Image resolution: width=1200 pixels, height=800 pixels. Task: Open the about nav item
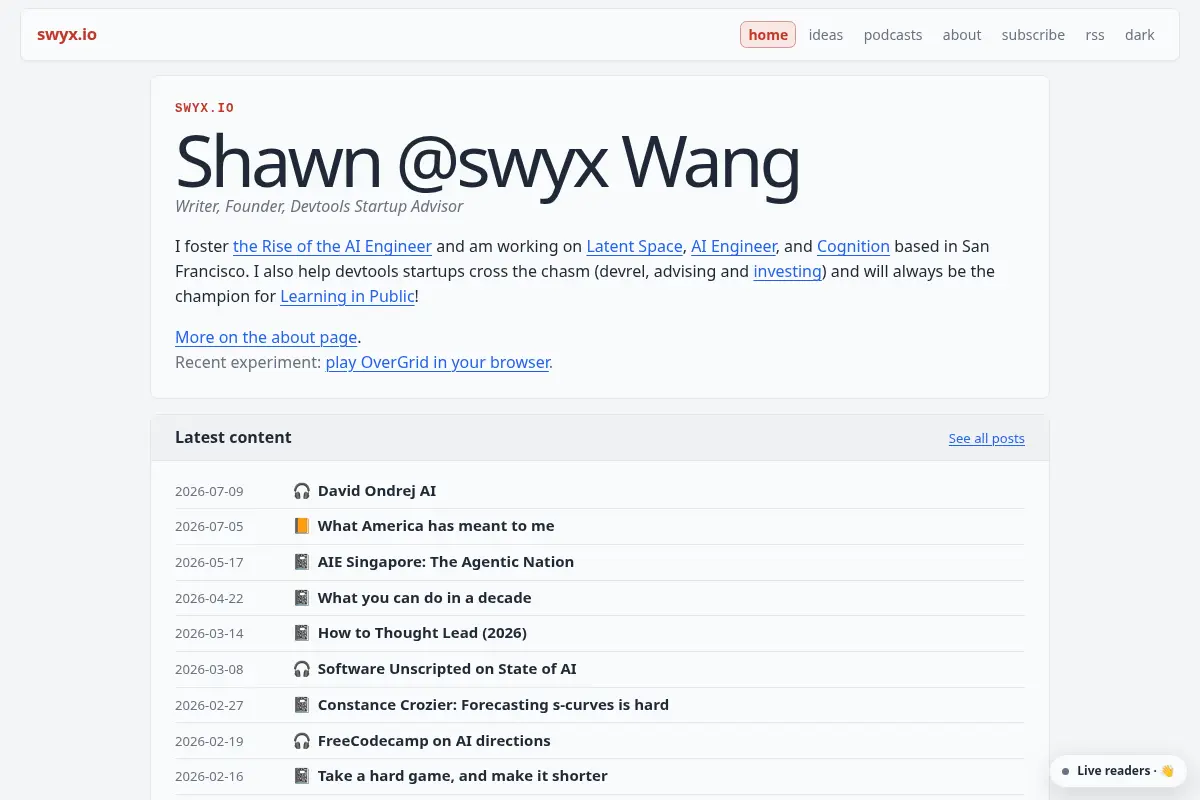point(962,35)
